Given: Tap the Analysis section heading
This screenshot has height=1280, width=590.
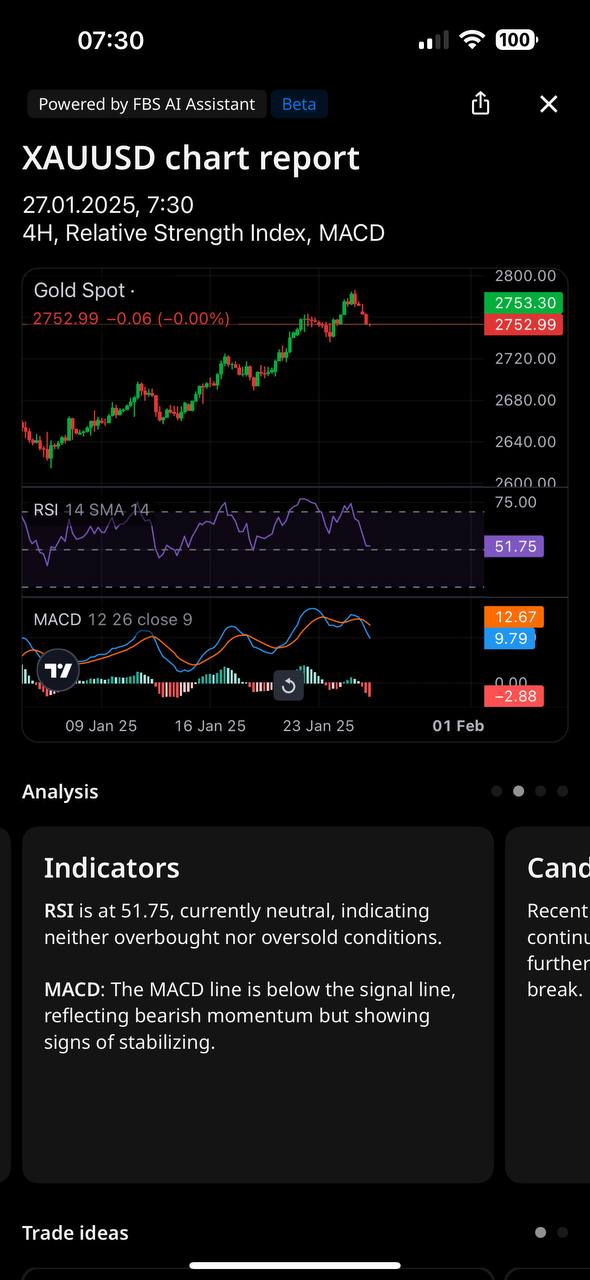Looking at the screenshot, I should click(60, 792).
